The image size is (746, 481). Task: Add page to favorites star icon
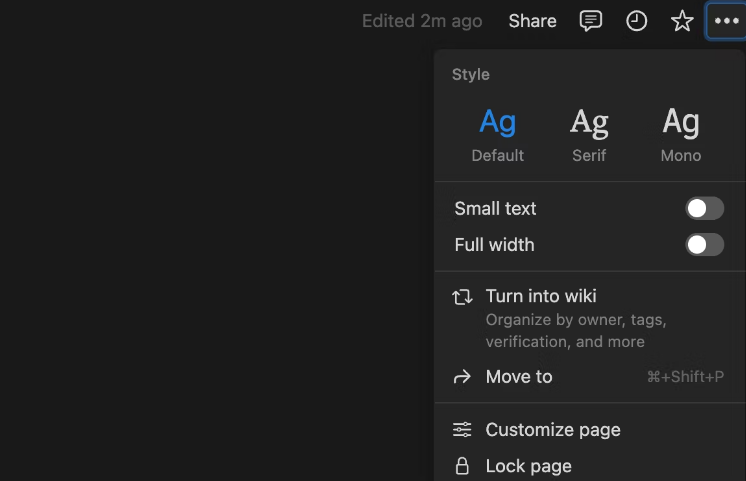click(682, 21)
